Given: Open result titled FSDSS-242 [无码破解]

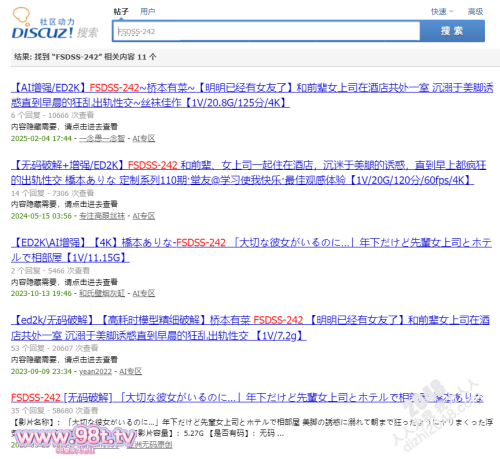Looking at the screenshot, I should tap(247, 397).
